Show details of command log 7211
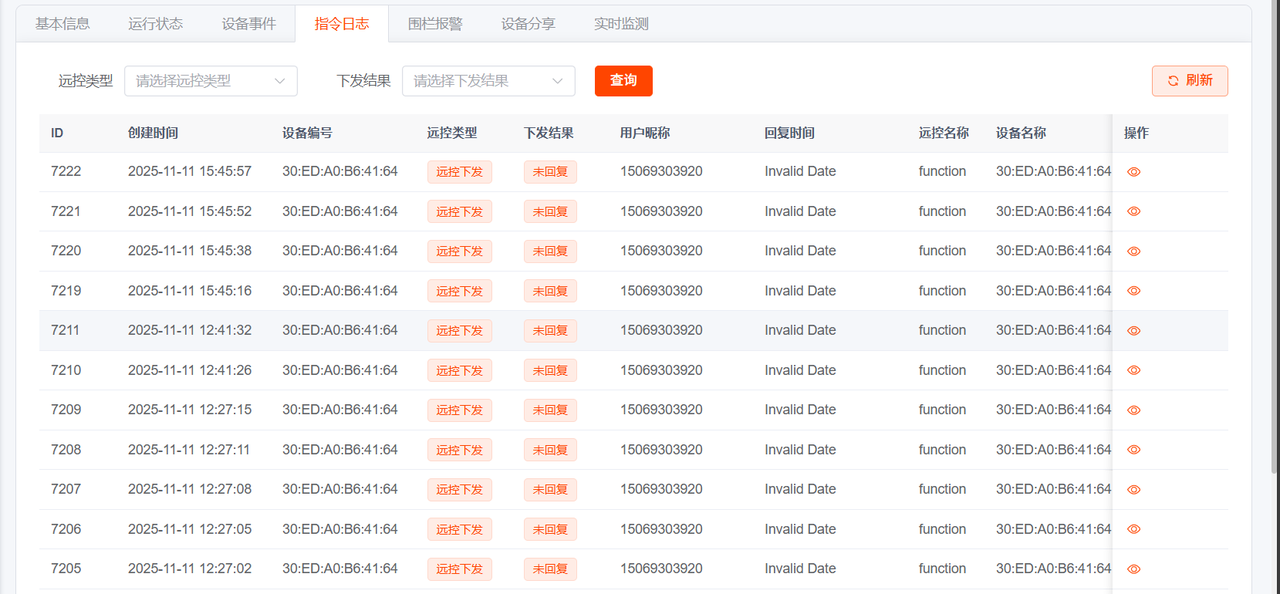The image size is (1280, 594). (1133, 331)
